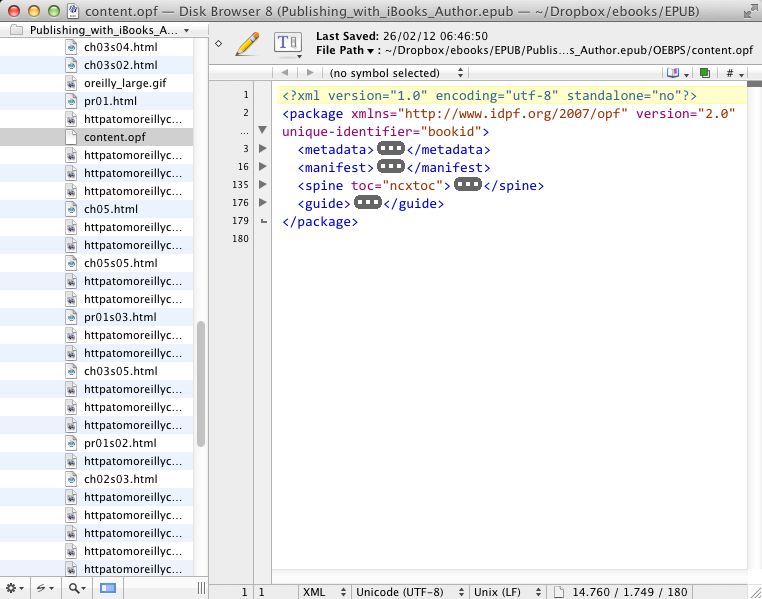Open the symbol selection popup

click(396, 73)
